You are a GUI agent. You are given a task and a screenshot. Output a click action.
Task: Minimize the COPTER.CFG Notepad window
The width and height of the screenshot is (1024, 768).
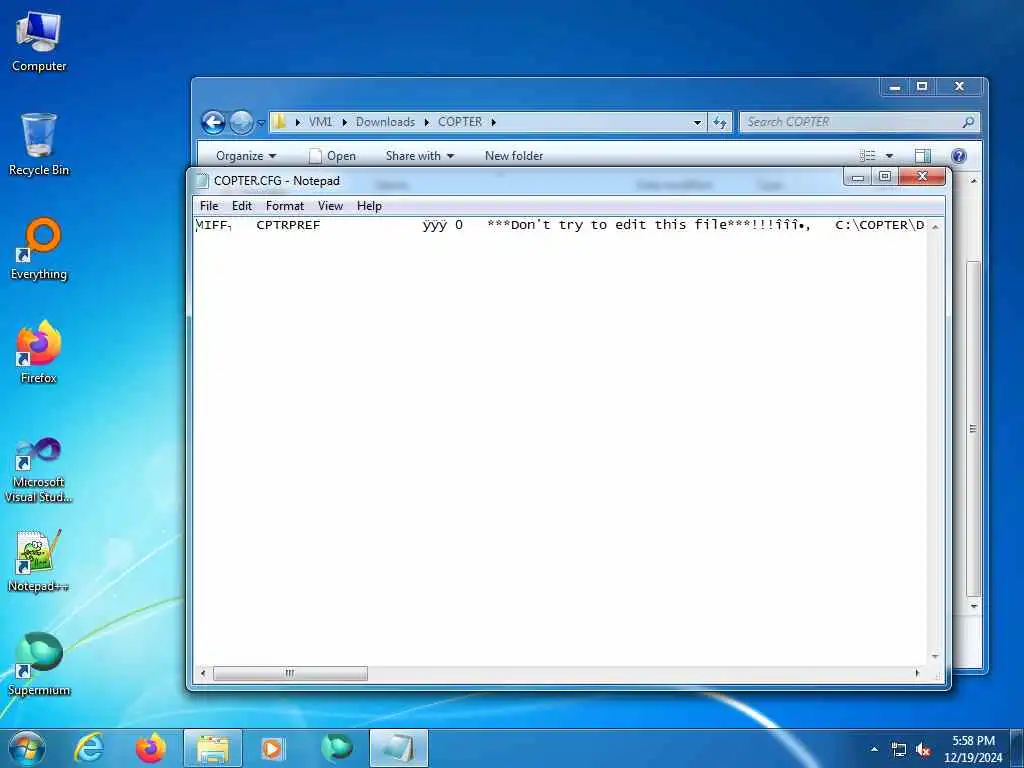858,176
